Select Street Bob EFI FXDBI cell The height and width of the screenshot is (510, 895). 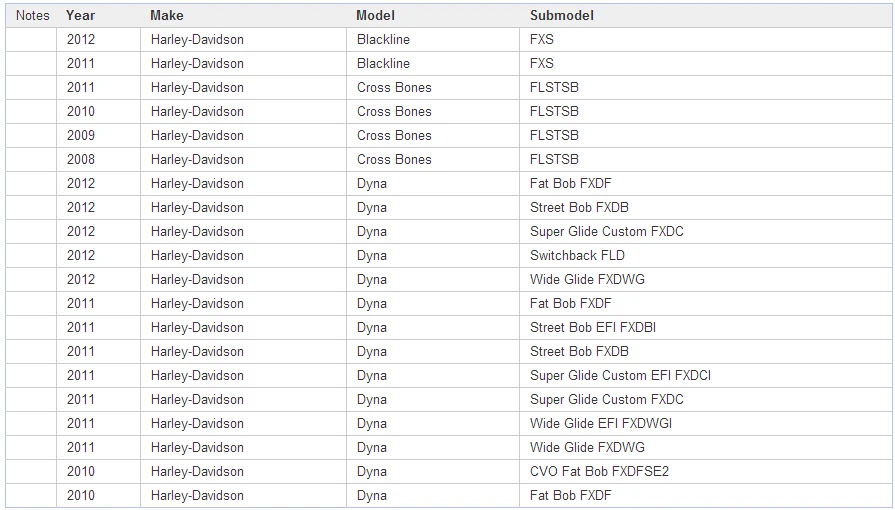[705, 327]
